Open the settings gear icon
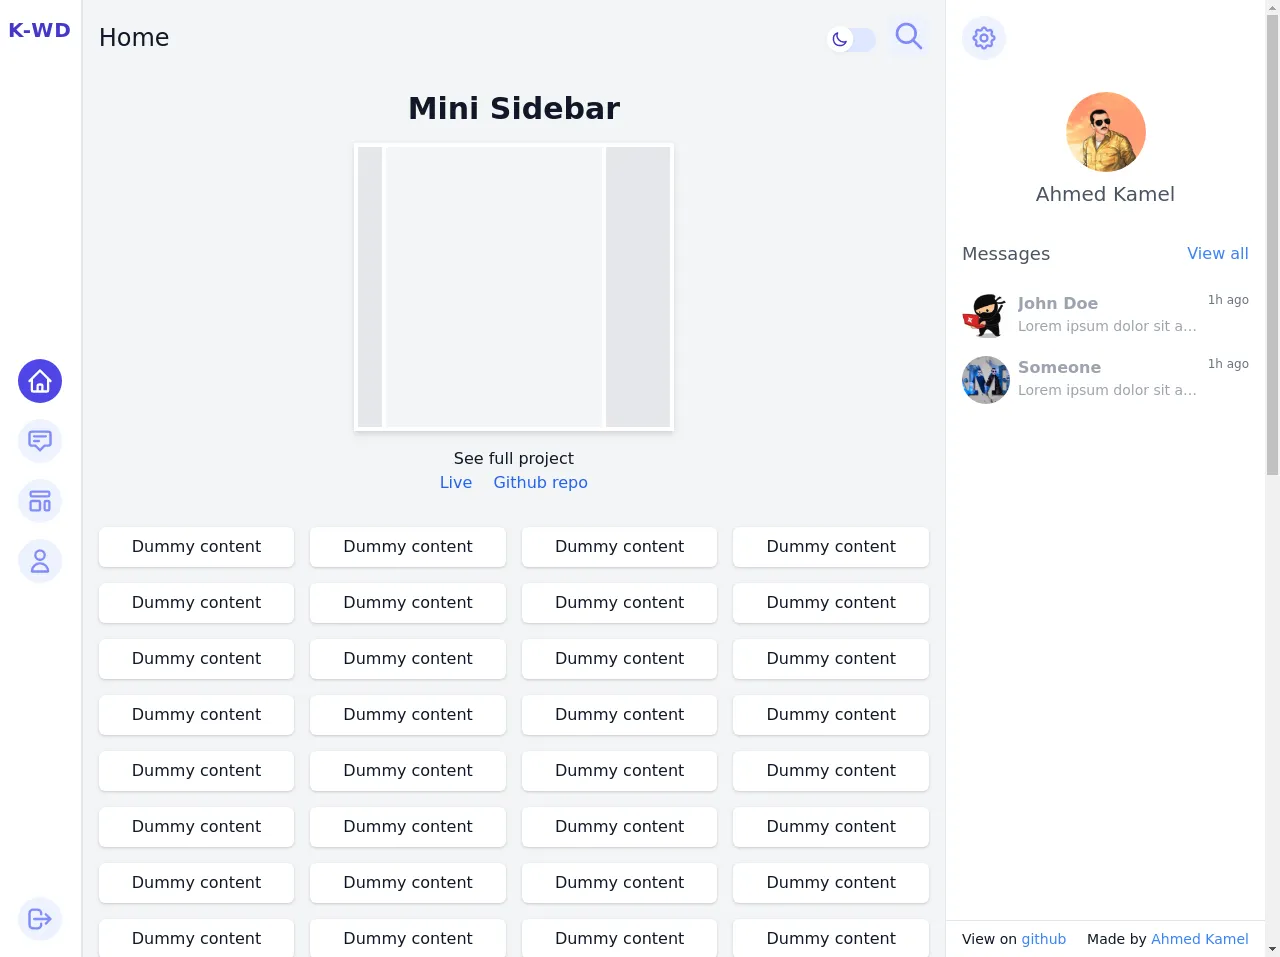This screenshot has height=957, width=1280. click(x=984, y=38)
